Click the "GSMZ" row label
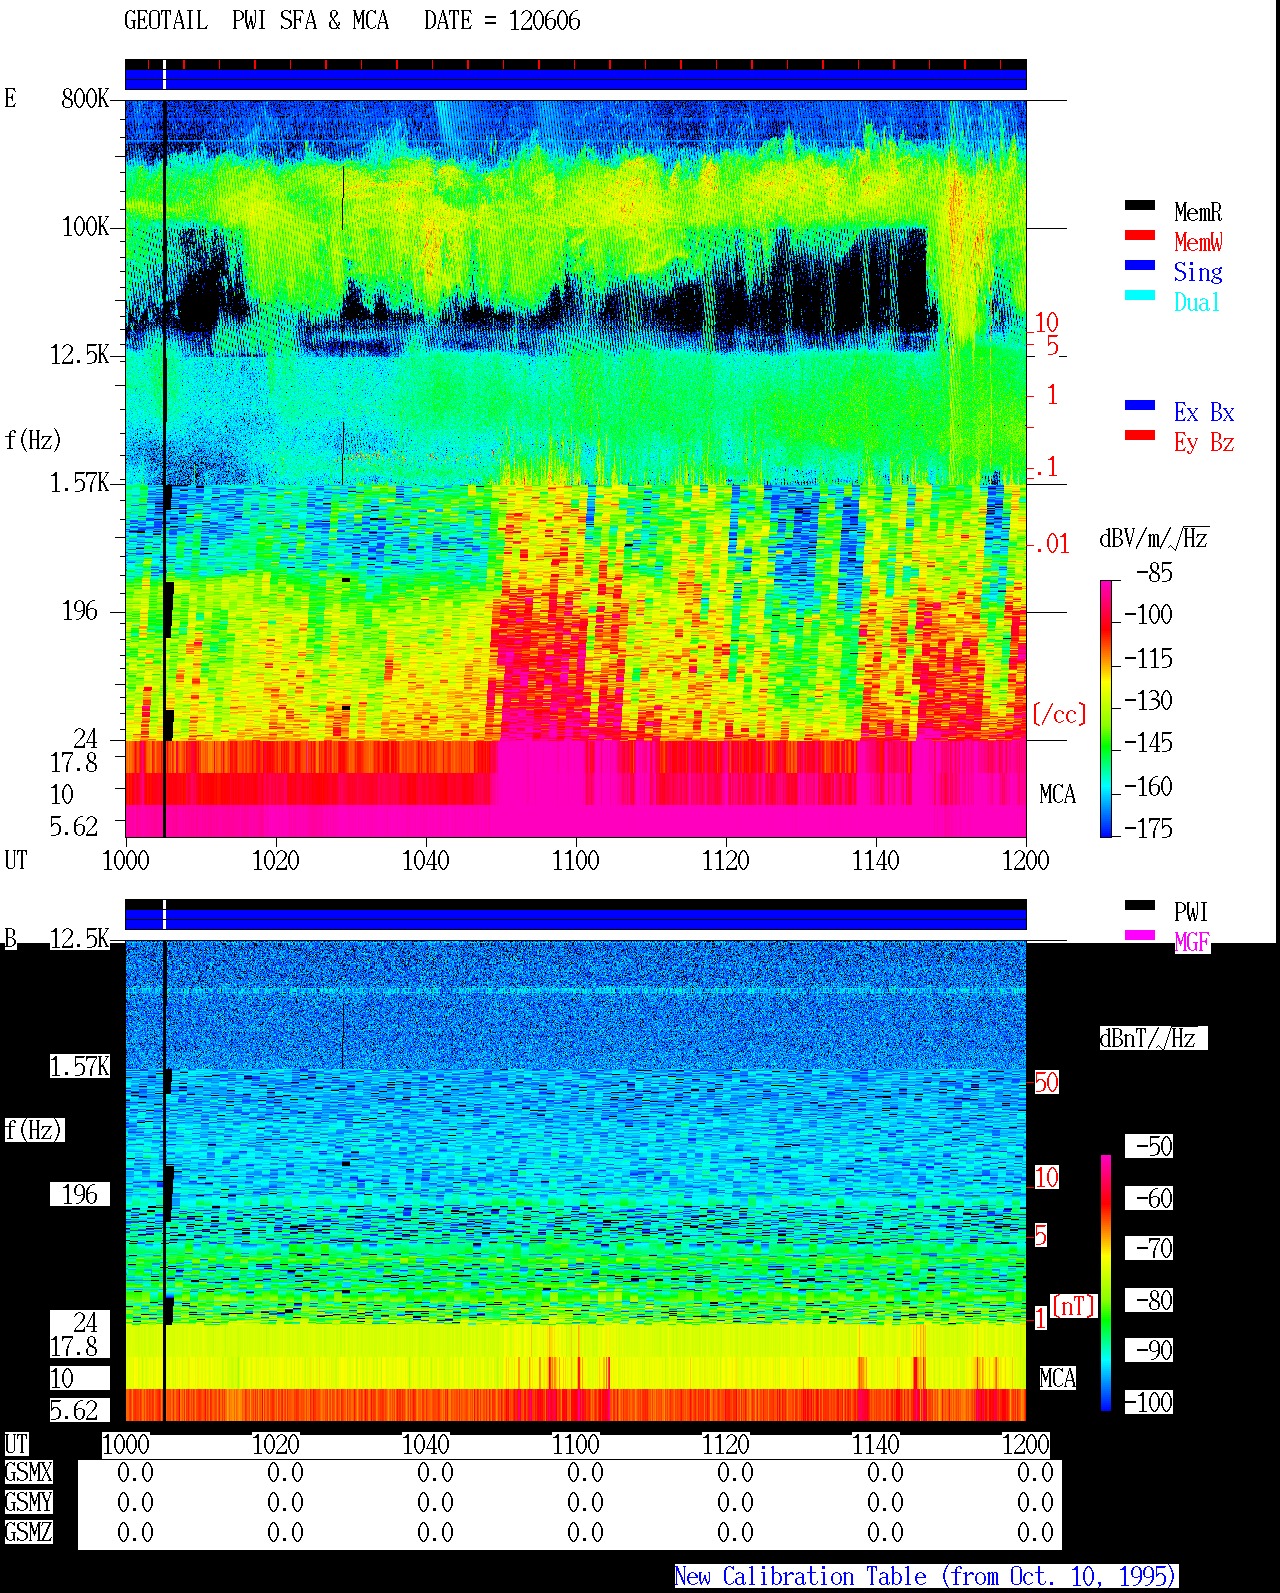Viewport: 1280px width, 1593px height. [28, 1533]
